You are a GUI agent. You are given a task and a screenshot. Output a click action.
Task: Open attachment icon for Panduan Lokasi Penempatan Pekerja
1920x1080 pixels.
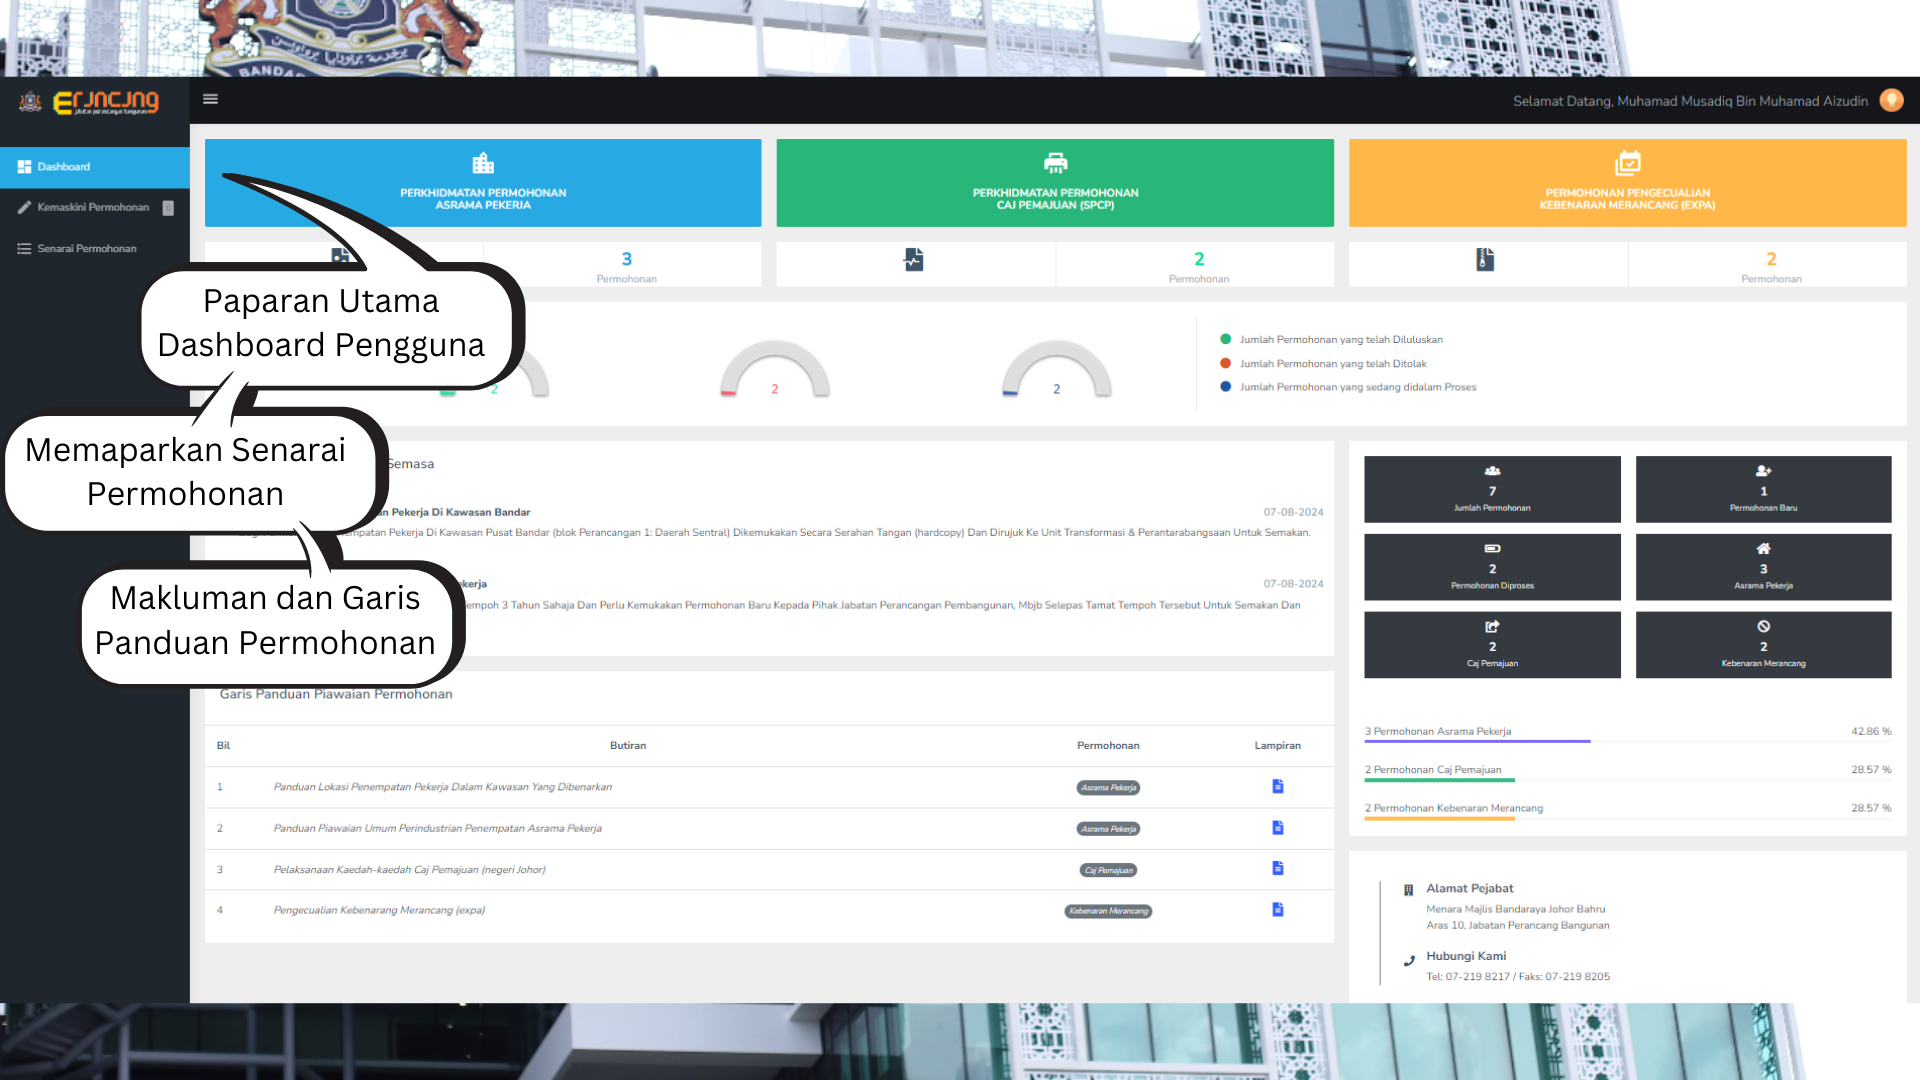1277,787
